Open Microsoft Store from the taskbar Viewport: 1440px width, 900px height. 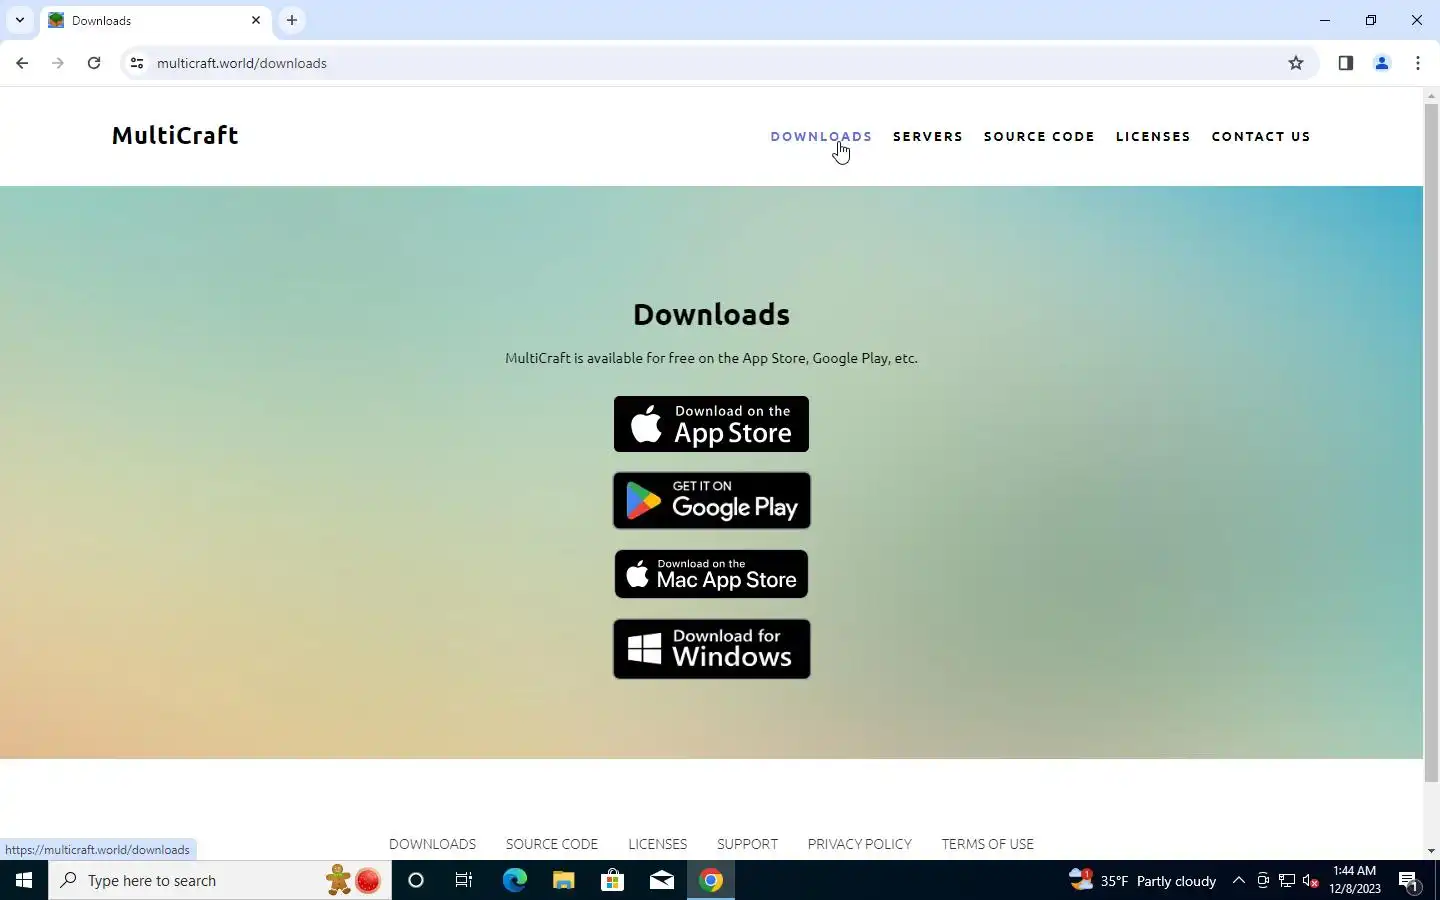[x=612, y=880]
